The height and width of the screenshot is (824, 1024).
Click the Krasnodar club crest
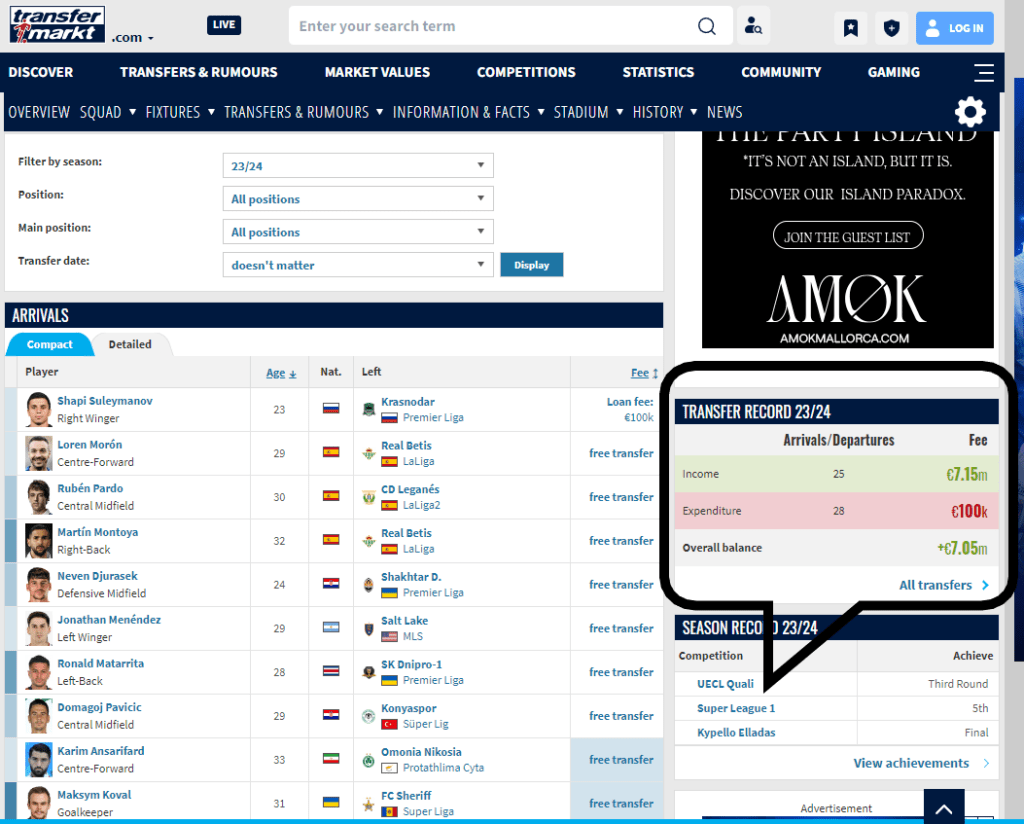(x=369, y=410)
